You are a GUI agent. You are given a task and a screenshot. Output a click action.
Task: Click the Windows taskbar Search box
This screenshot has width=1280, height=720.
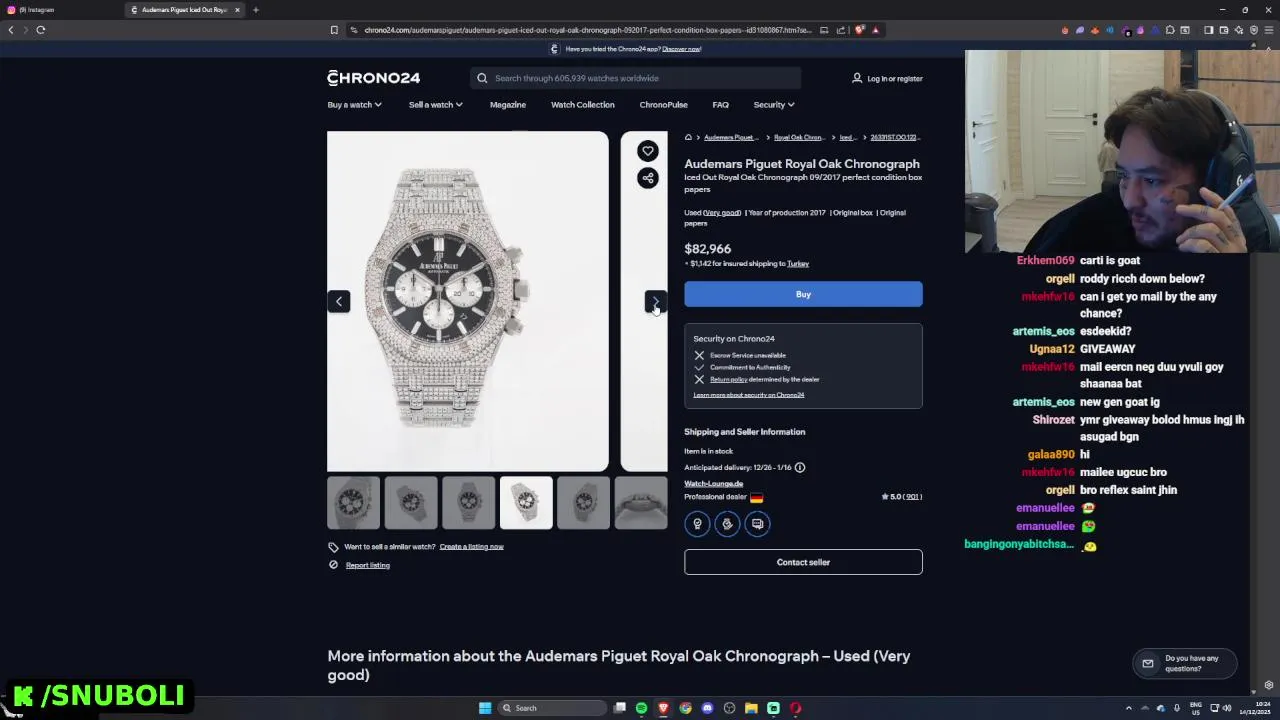pyautogui.click(x=552, y=708)
